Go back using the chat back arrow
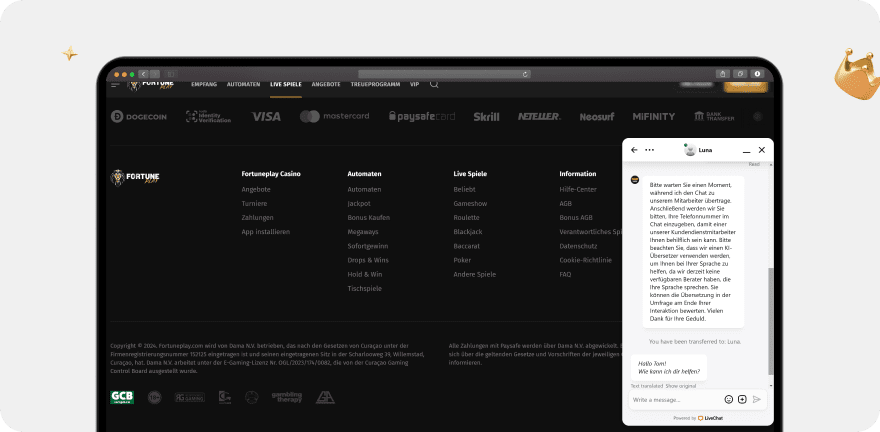Viewport: 880px width, 432px height. (634, 150)
